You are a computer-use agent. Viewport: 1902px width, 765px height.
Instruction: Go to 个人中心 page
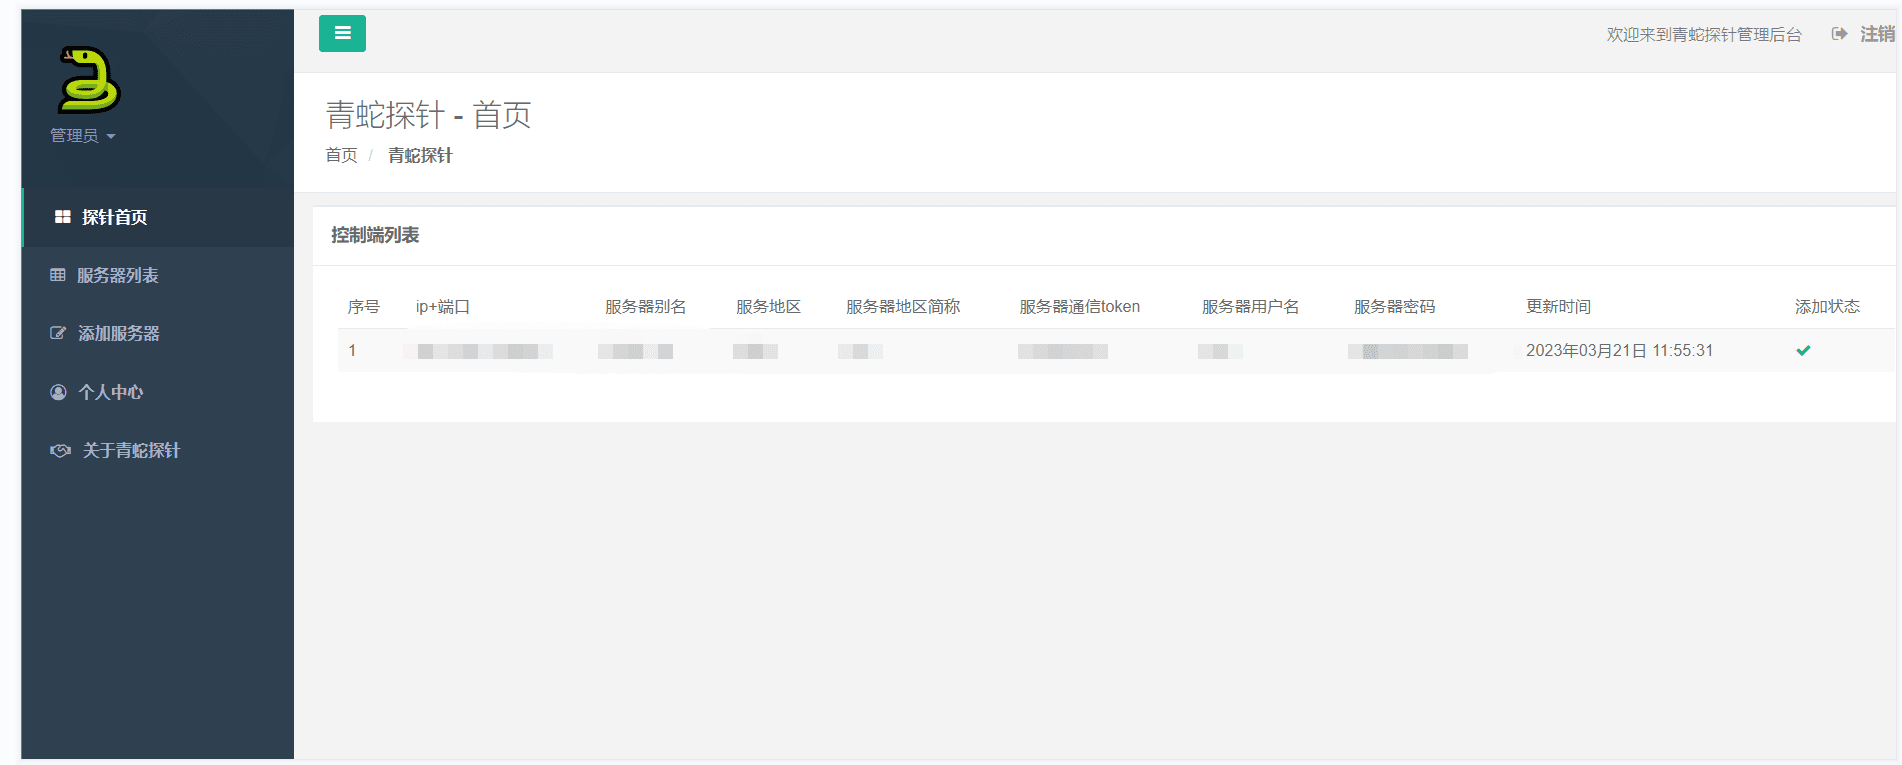tap(110, 392)
